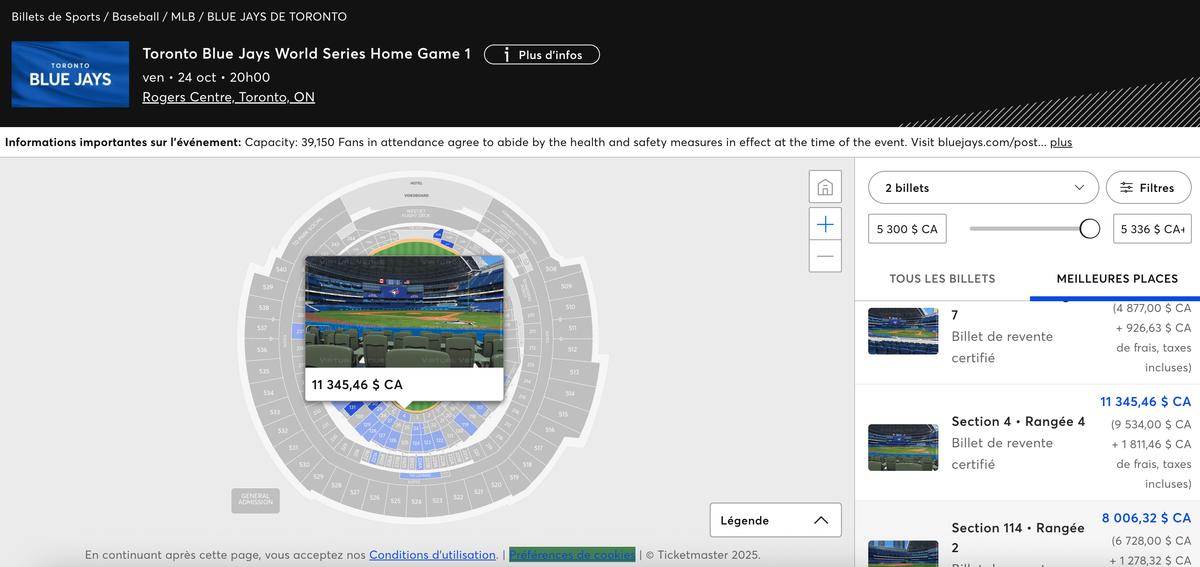Open Conditions d'utilisation link
This screenshot has width=1200, height=567.
(432, 555)
